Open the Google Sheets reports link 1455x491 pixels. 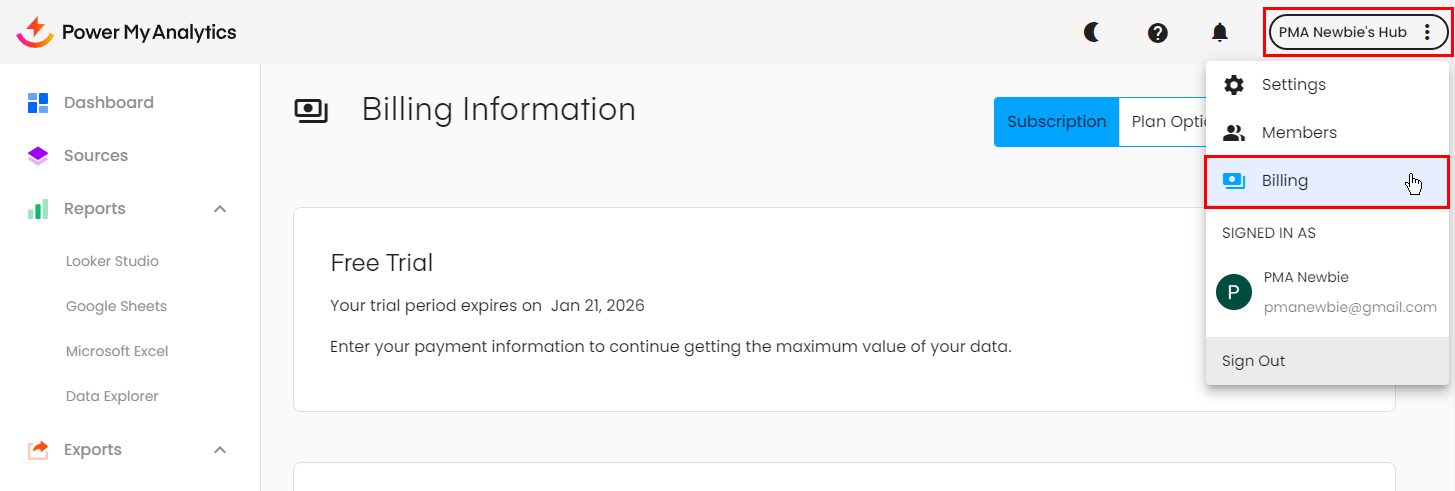pyautogui.click(x=116, y=306)
